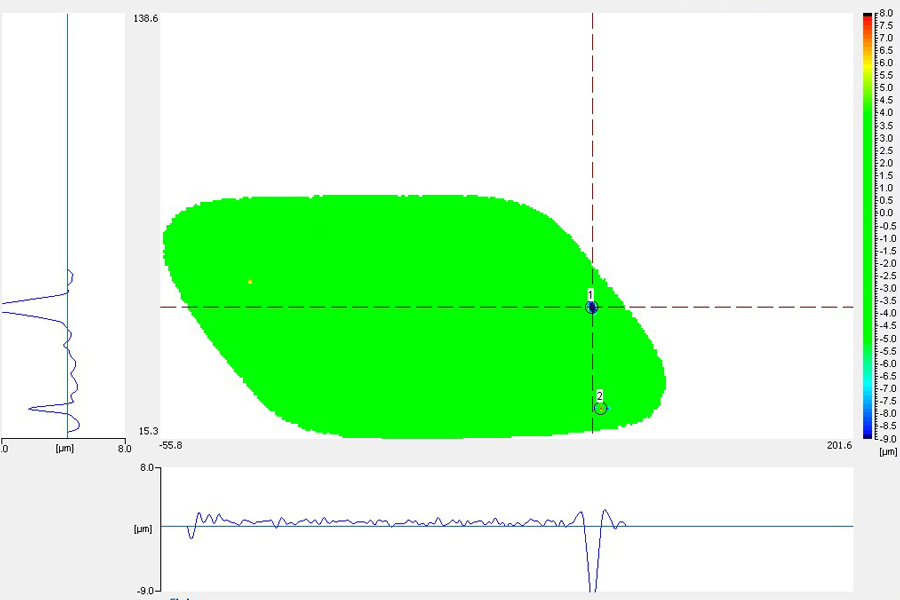The width and height of the screenshot is (900, 600).
Task: Click the X-axis minimum value -55.8
Action: pos(171,445)
